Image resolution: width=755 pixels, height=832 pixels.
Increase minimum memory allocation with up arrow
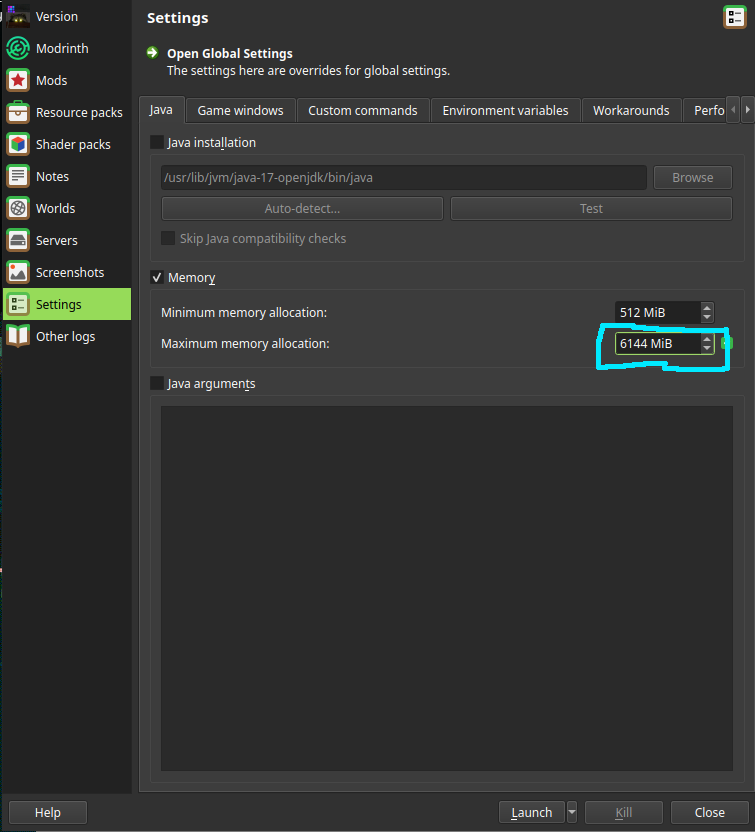pyautogui.click(x=707, y=308)
